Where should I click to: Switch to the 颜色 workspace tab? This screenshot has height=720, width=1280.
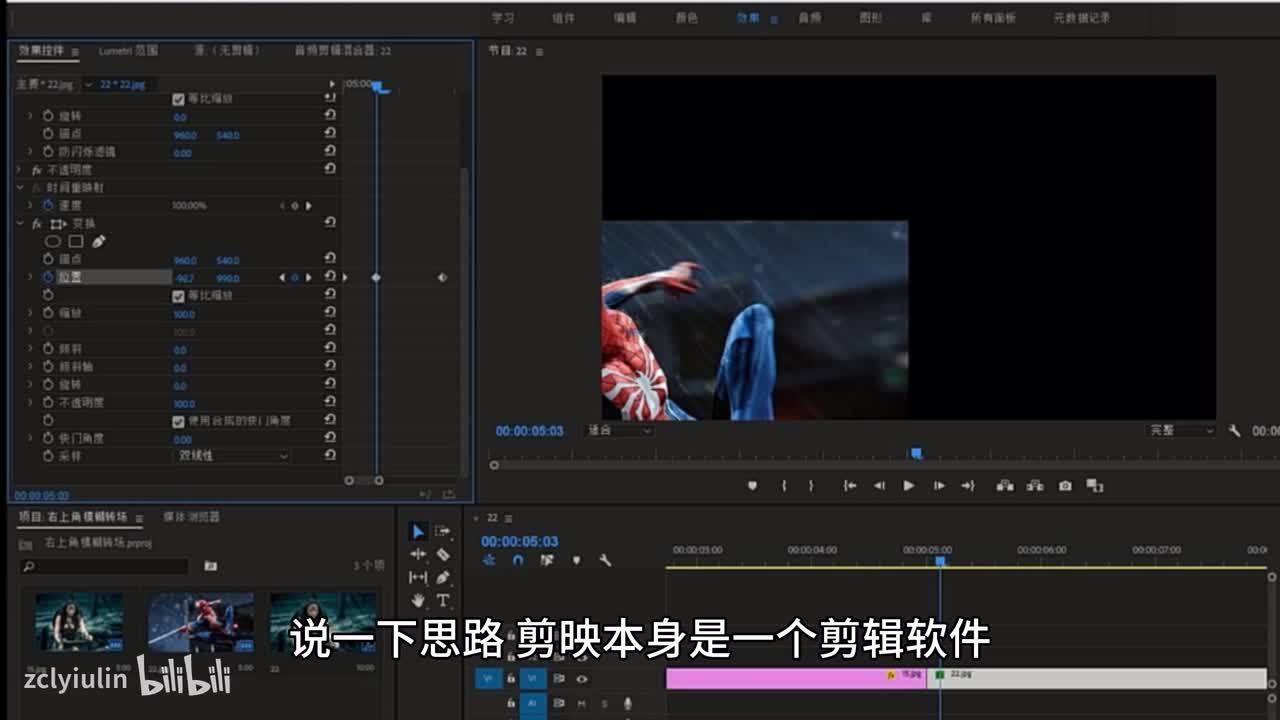pyautogui.click(x=686, y=18)
